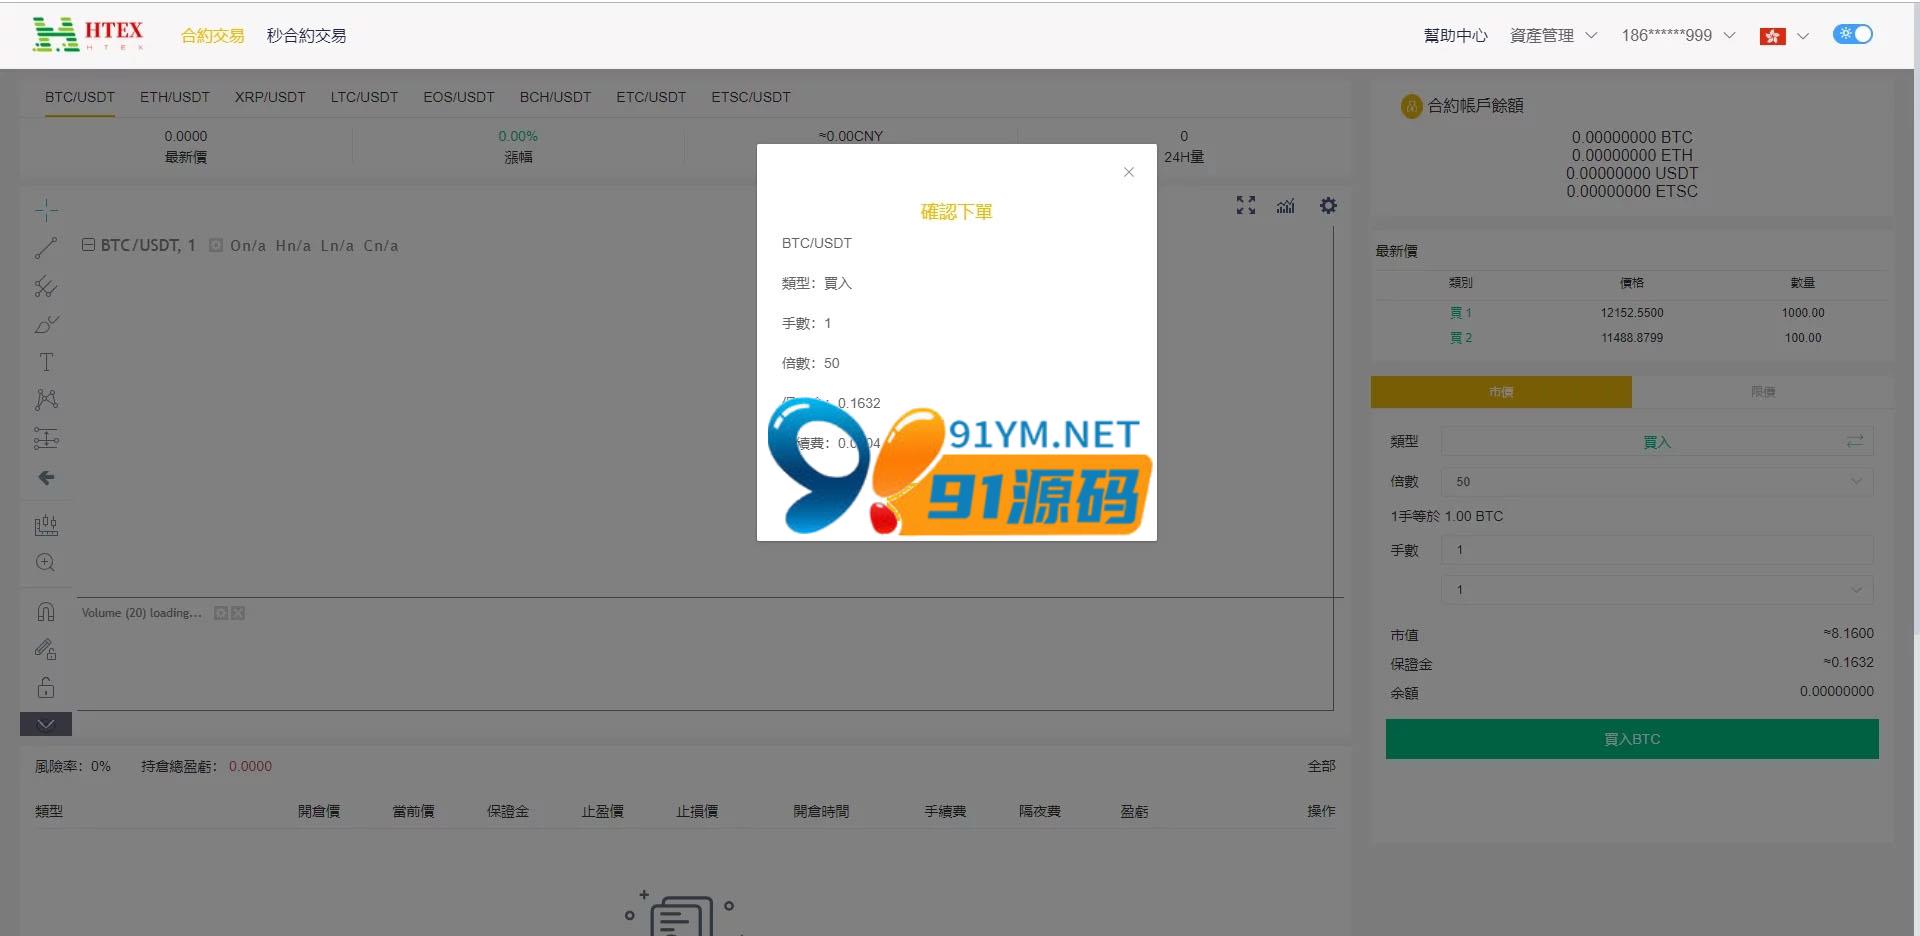Collapse the BTC/USDT chart legend
Screen dimensions: 1920x936
click(88, 245)
